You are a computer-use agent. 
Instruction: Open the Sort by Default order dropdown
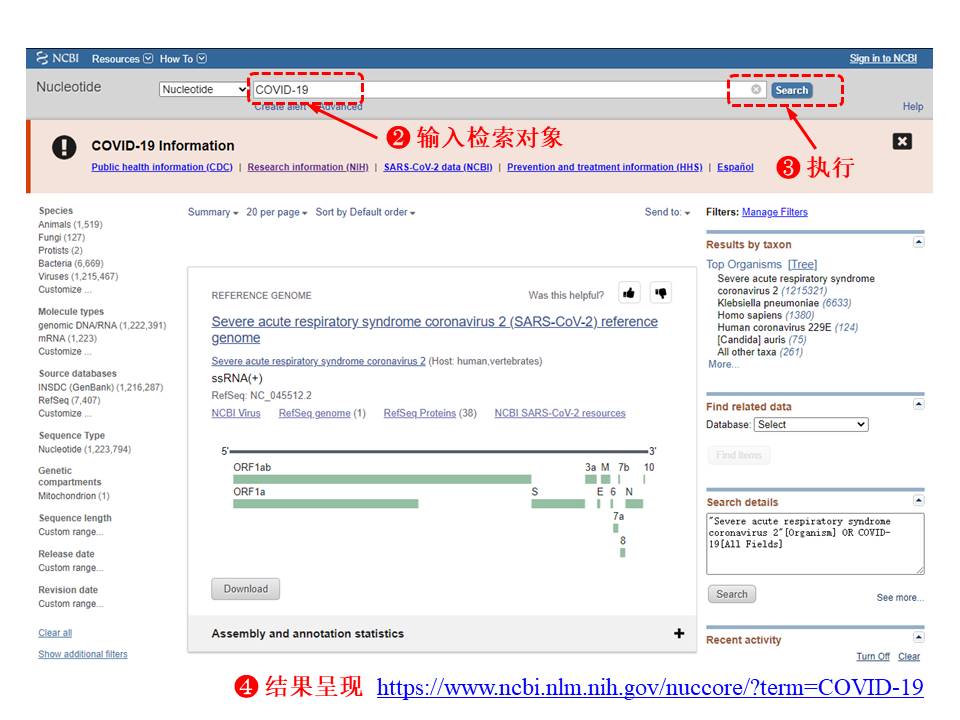click(x=365, y=213)
